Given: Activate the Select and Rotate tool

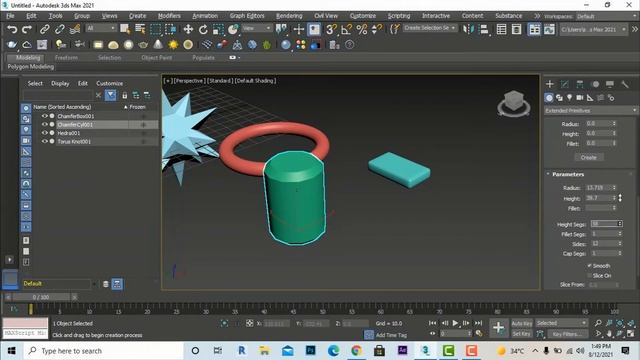Looking at the screenshot, I should 203,29.
